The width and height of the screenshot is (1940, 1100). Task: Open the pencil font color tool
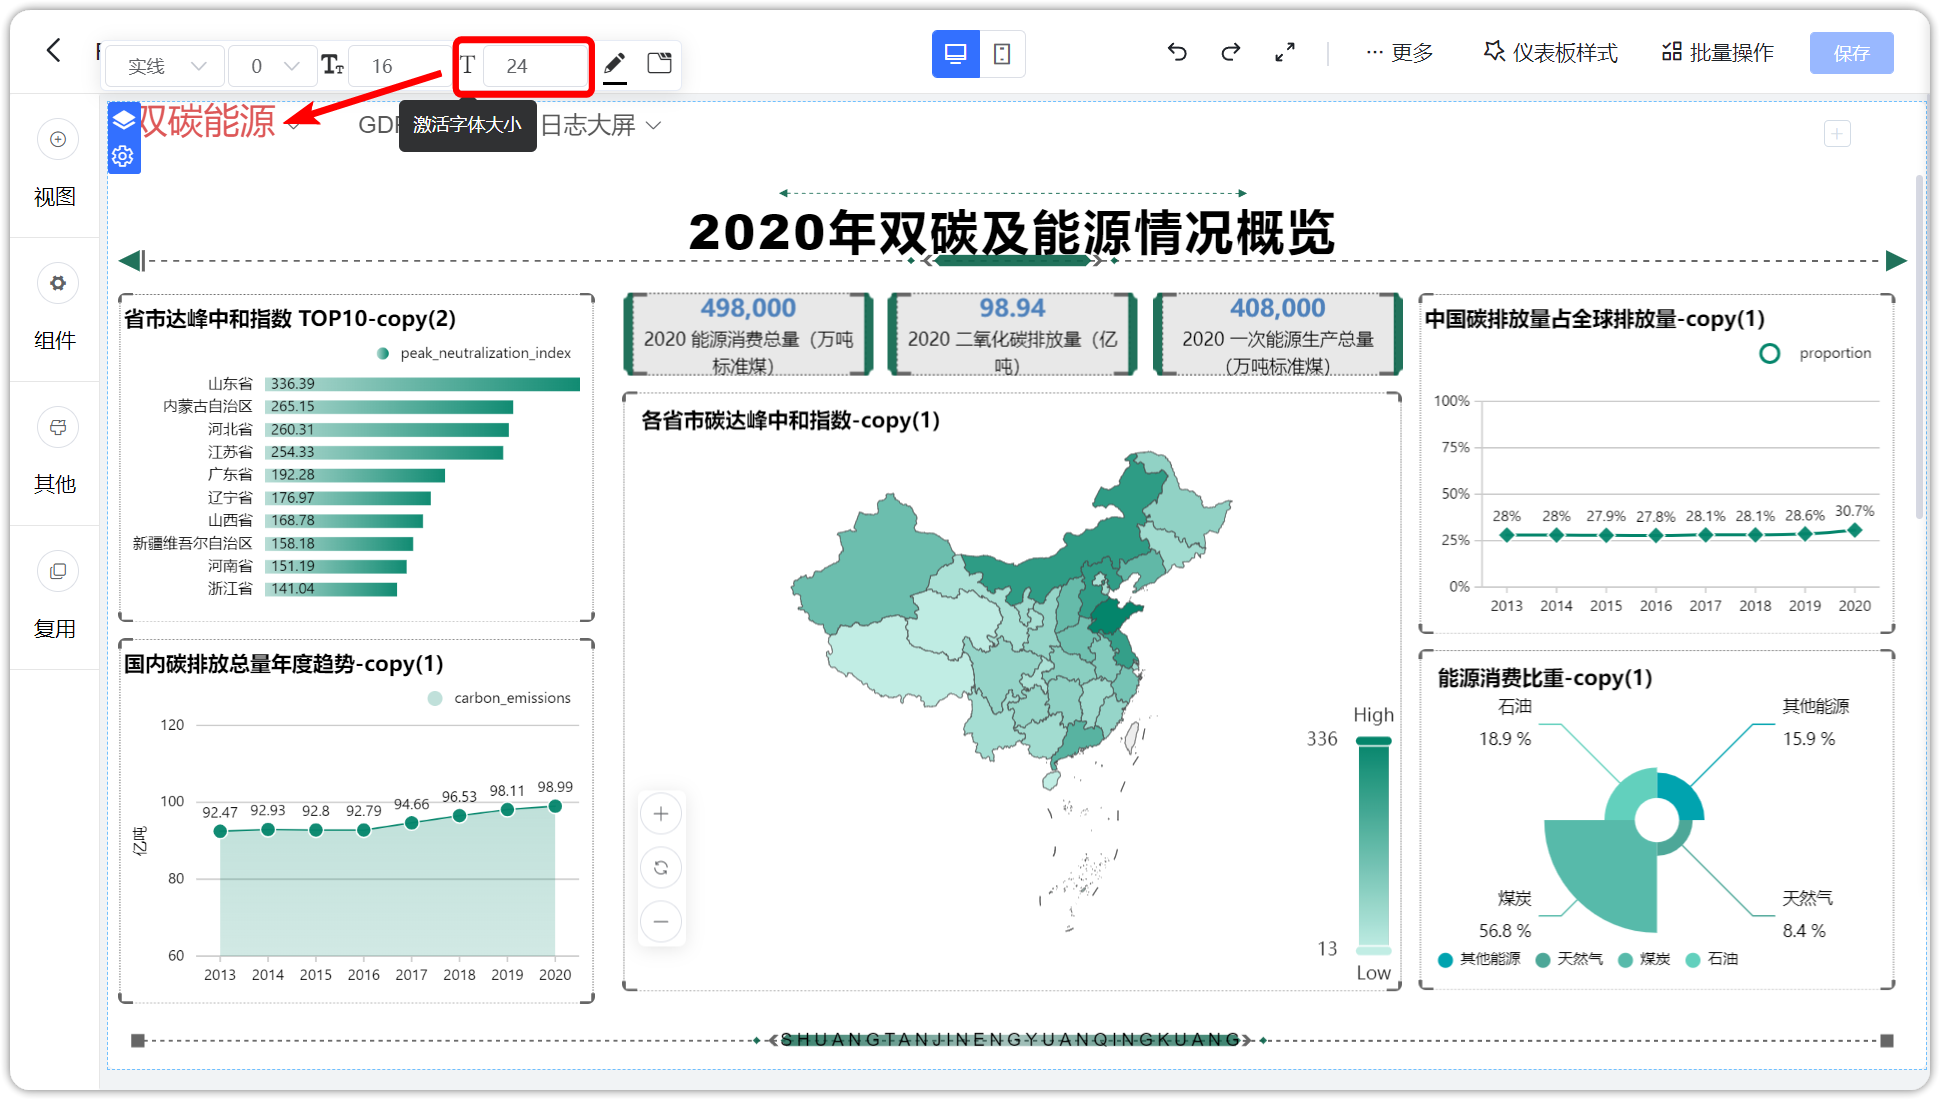(615, 66)
